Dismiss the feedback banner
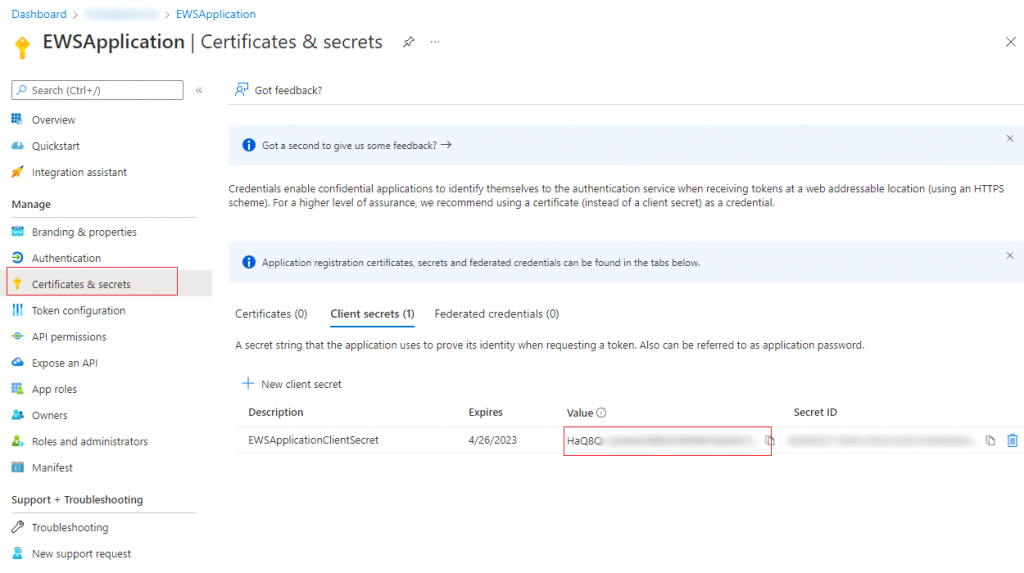This screenshot has width=1024, height=573. click(1009, 138)
